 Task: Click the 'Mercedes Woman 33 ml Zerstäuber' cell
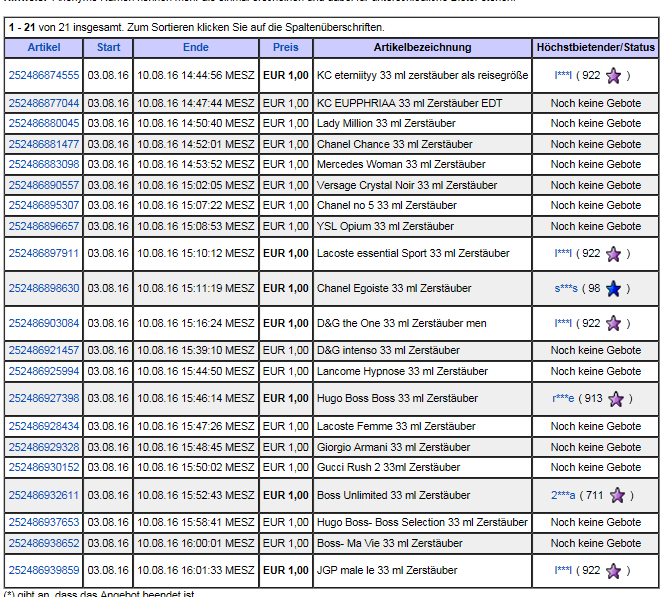pos(422,164)
